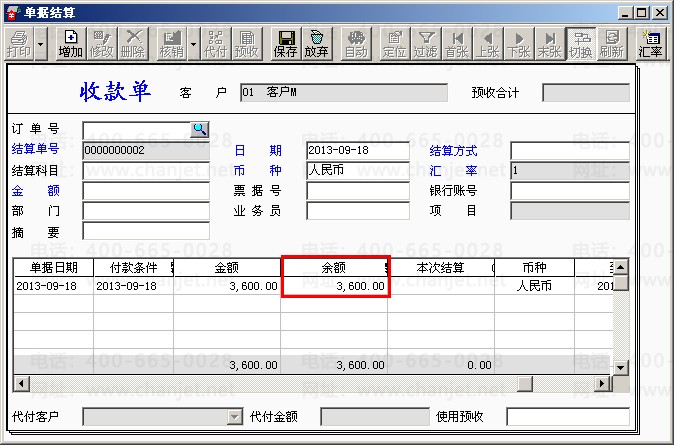Click the 放弃 discard toolbar icon
Screen dimensions: 674x445
317,44
